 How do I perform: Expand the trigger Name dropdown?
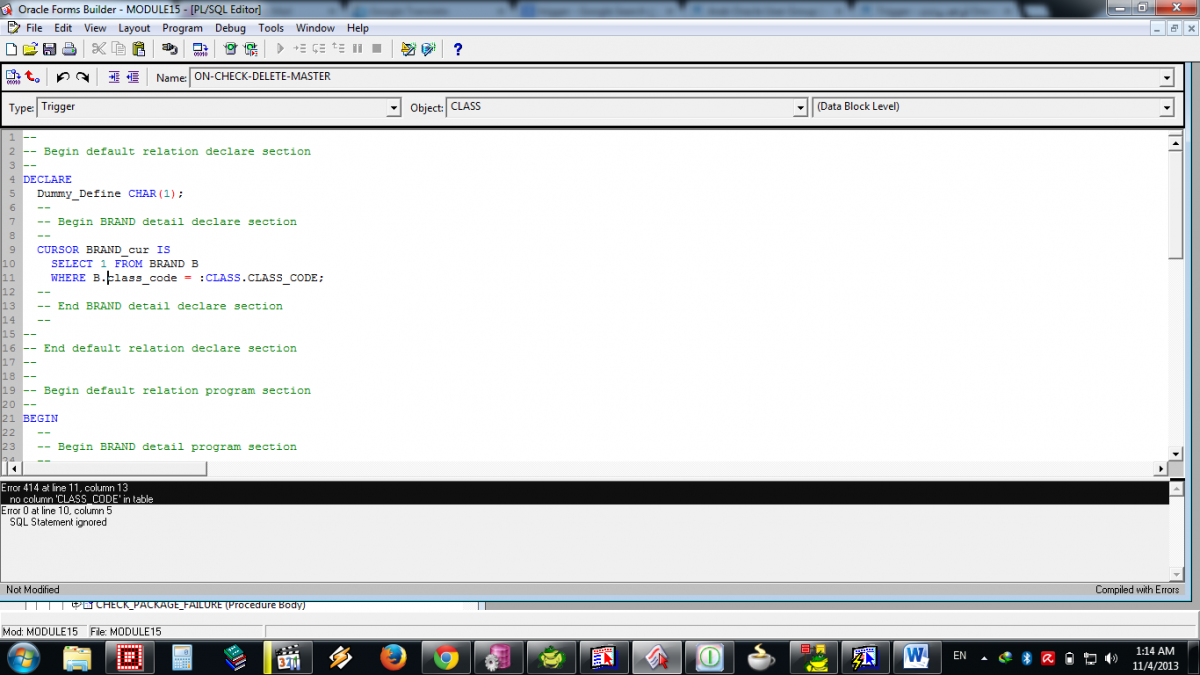1167,78
